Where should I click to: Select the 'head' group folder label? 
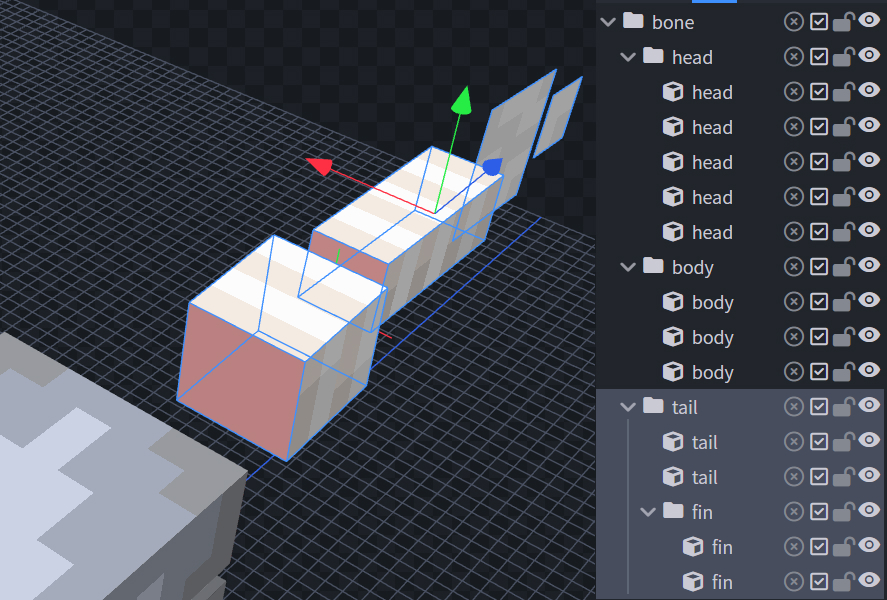[x=692, y=58]
